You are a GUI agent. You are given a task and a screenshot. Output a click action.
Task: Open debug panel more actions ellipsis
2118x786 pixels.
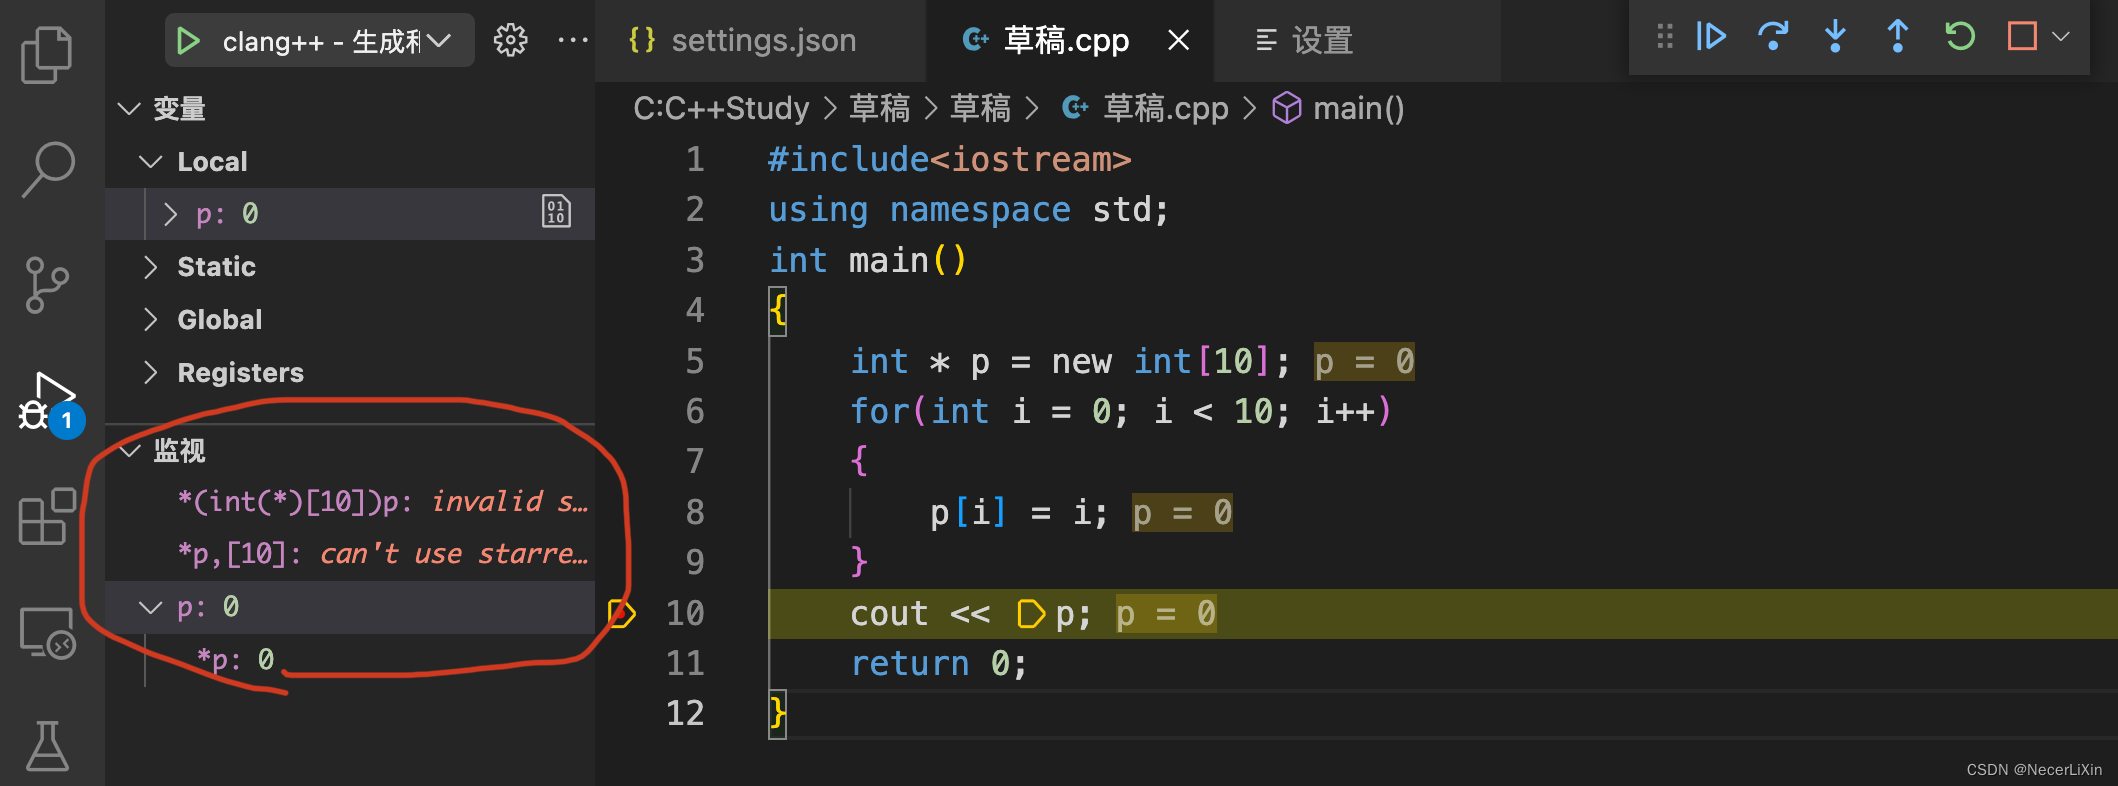(x=573, y=40)
